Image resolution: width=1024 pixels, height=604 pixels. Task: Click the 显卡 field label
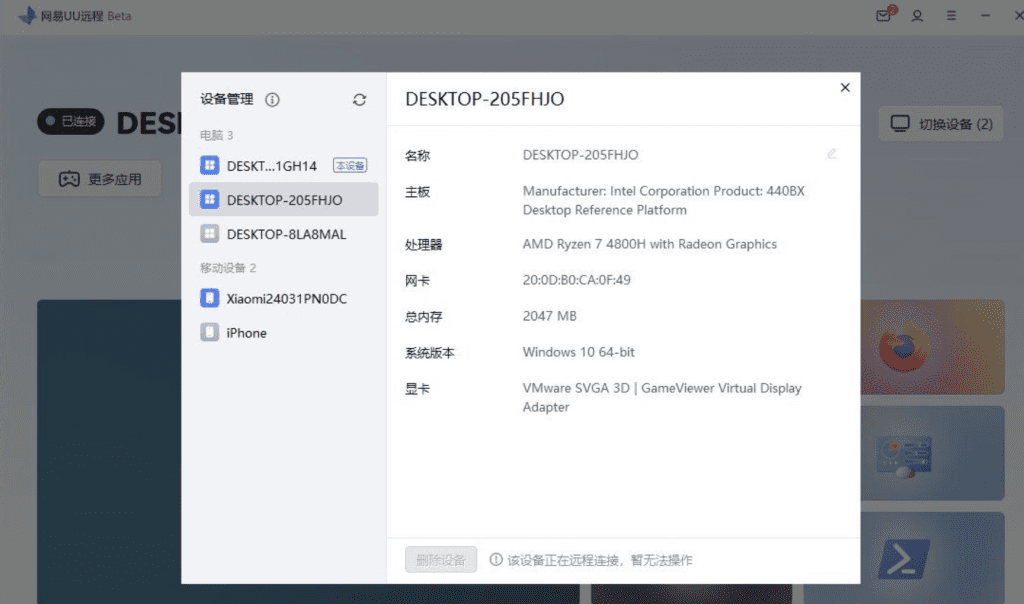pyautogui.click(x=417, y=389)
